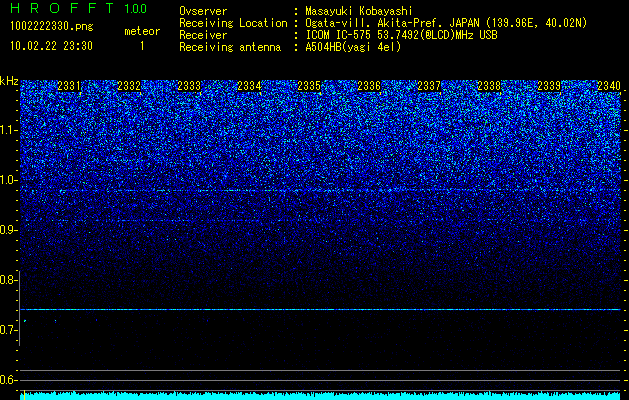Click the kHz axis unit label
This screenshot has height=400, width=629.
pos(9,81)
